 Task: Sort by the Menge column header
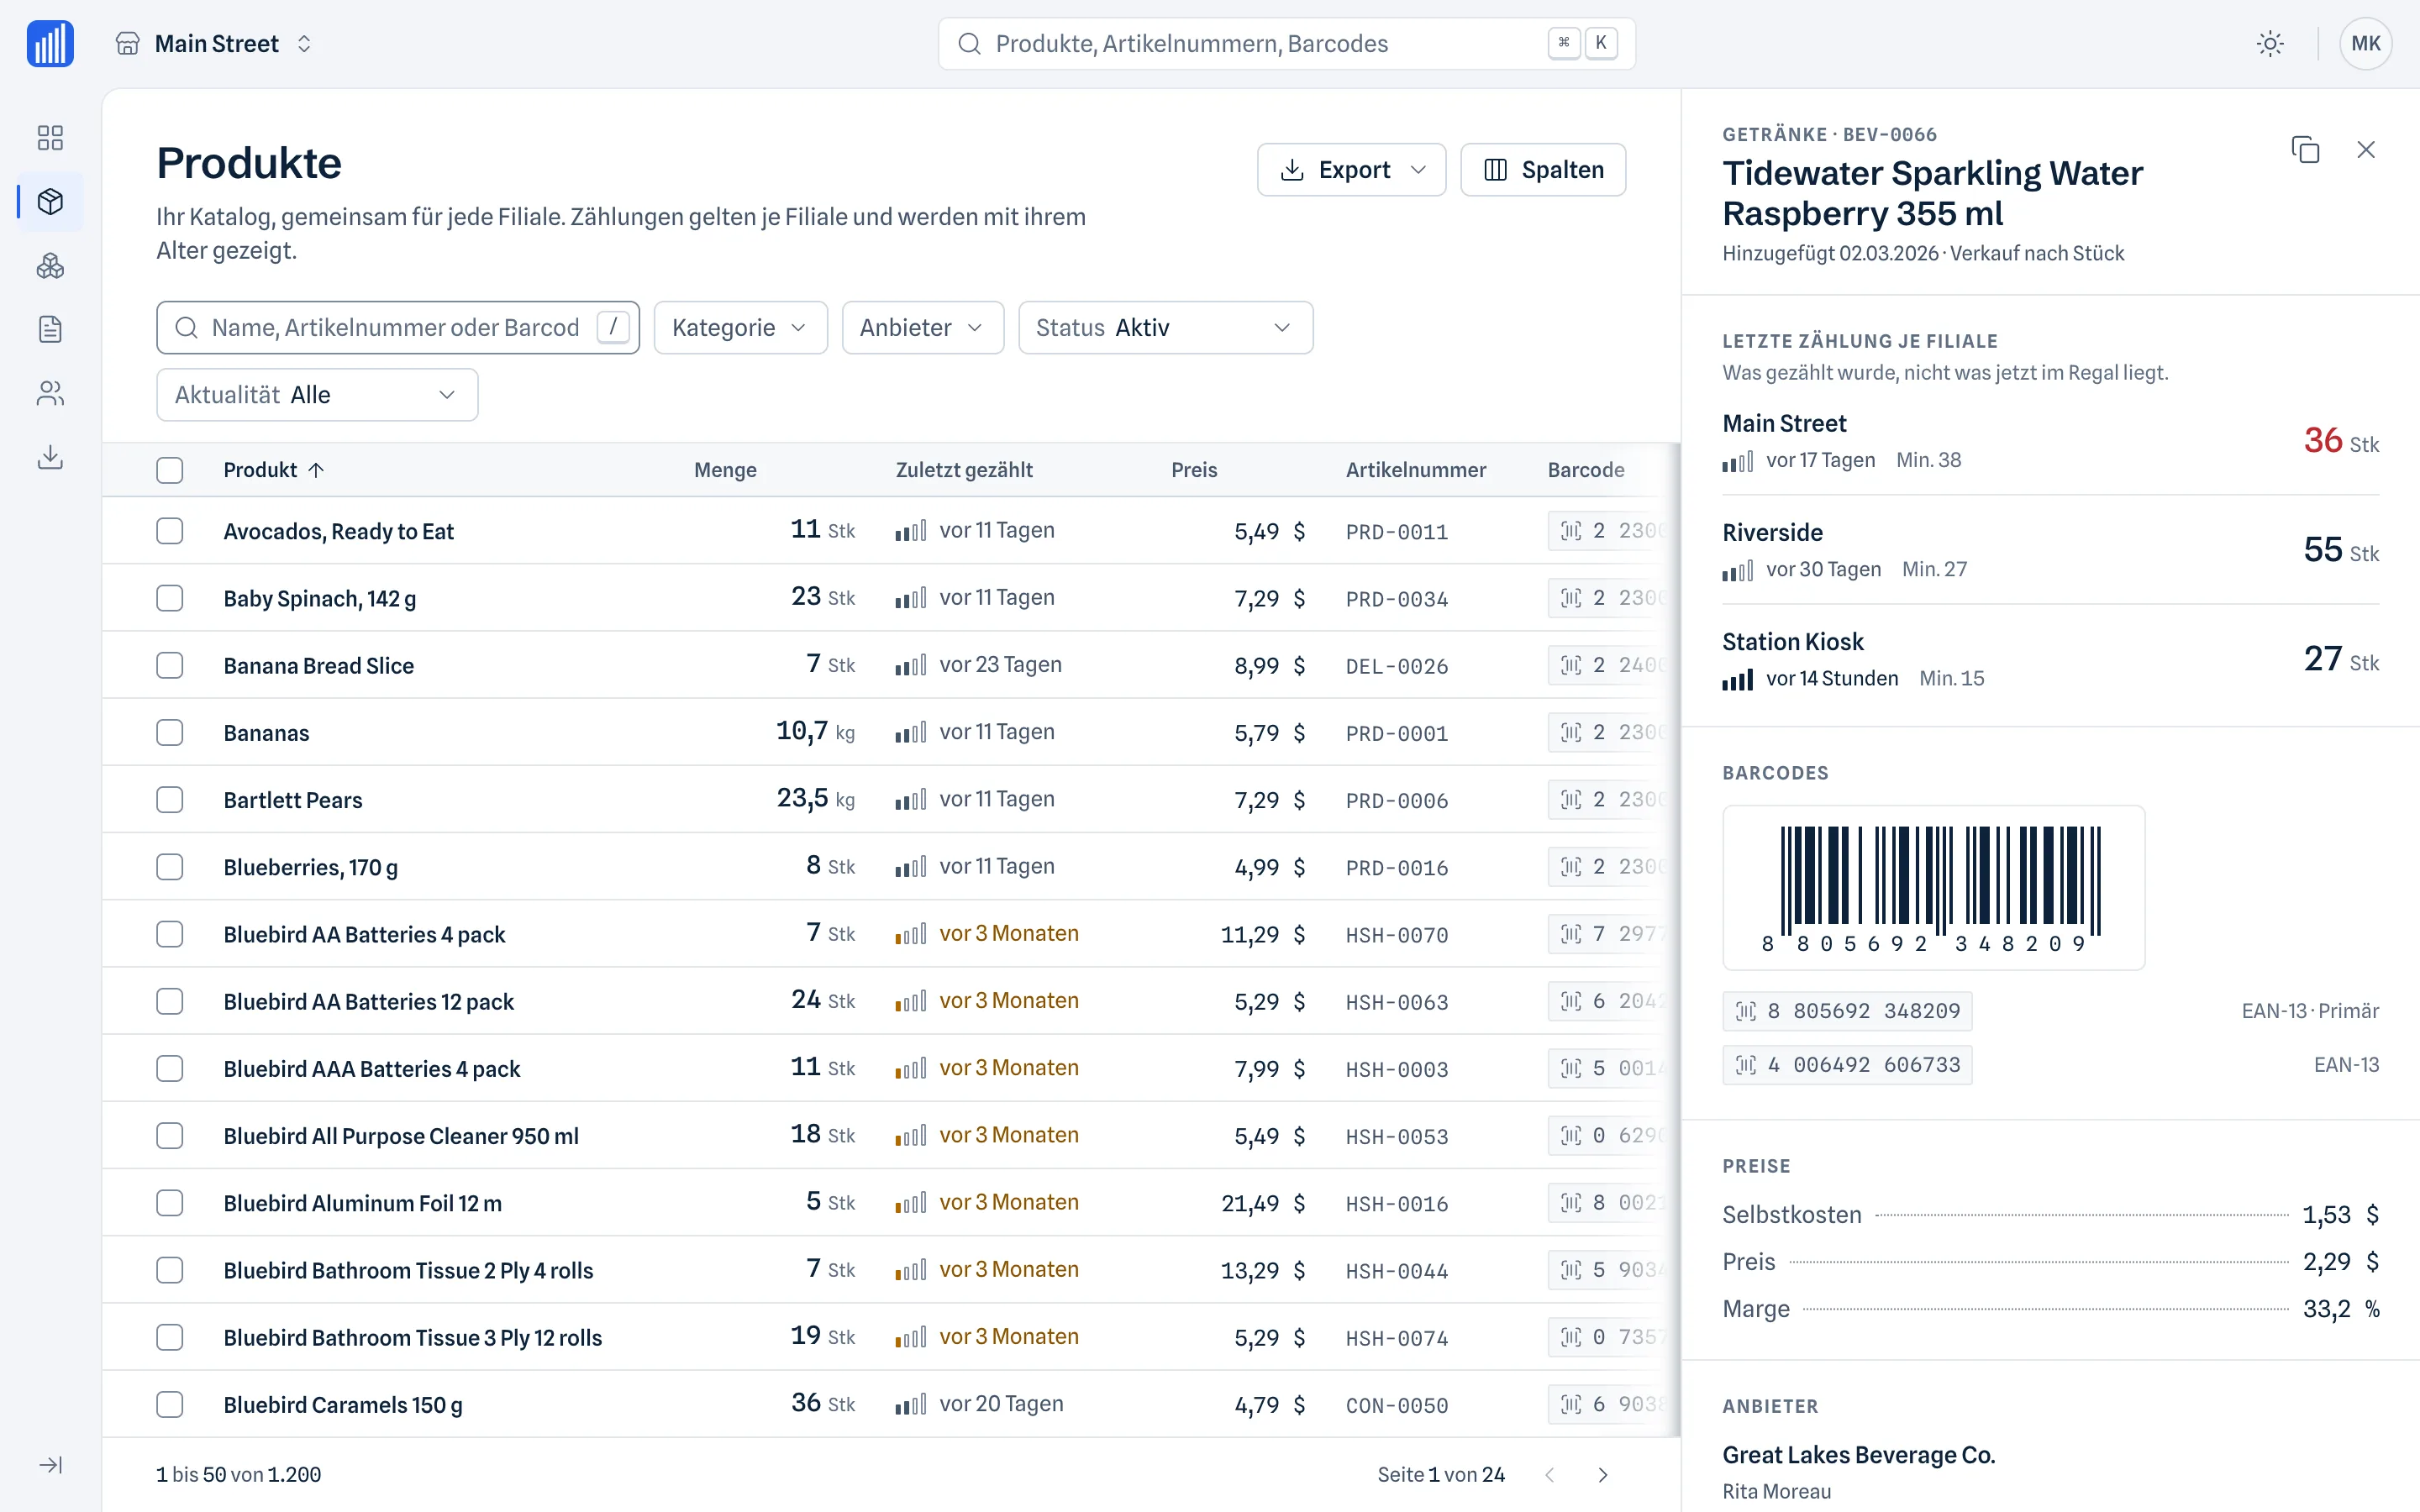[725, 470]
